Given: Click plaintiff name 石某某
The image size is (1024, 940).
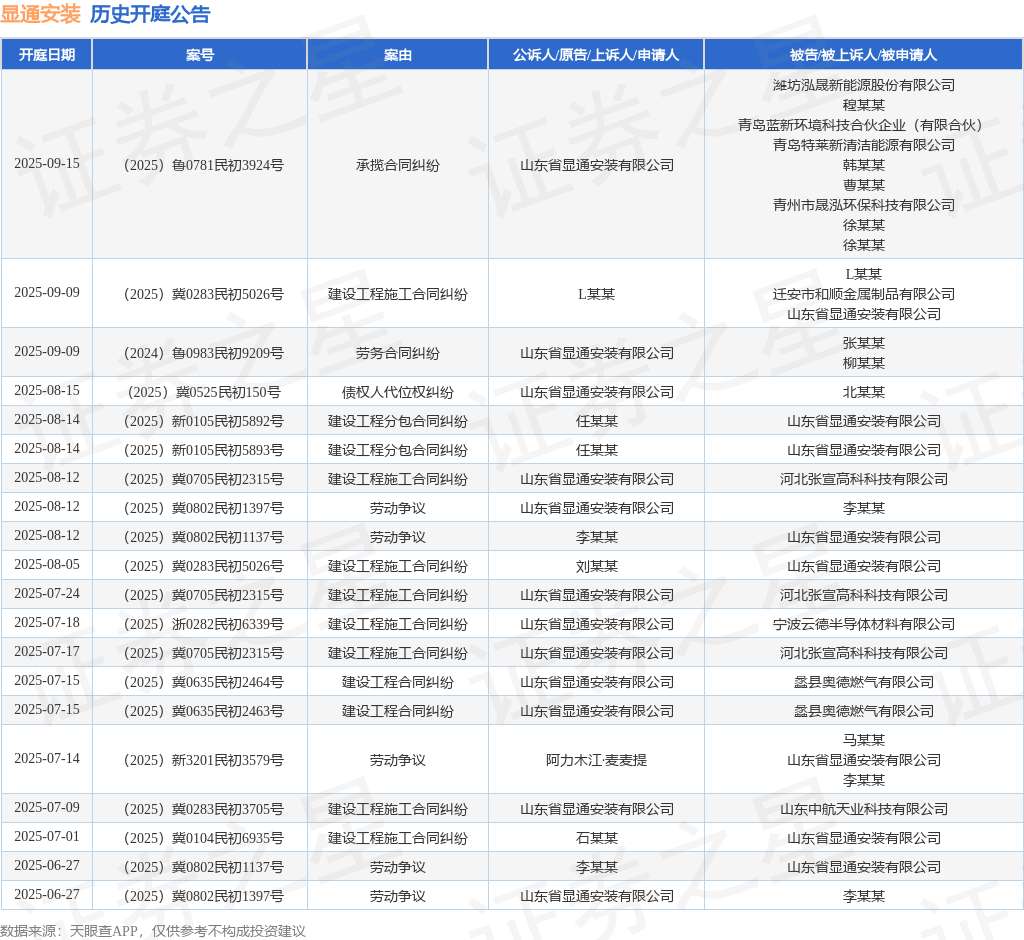Looking at the screenshot, I should 596,838.
